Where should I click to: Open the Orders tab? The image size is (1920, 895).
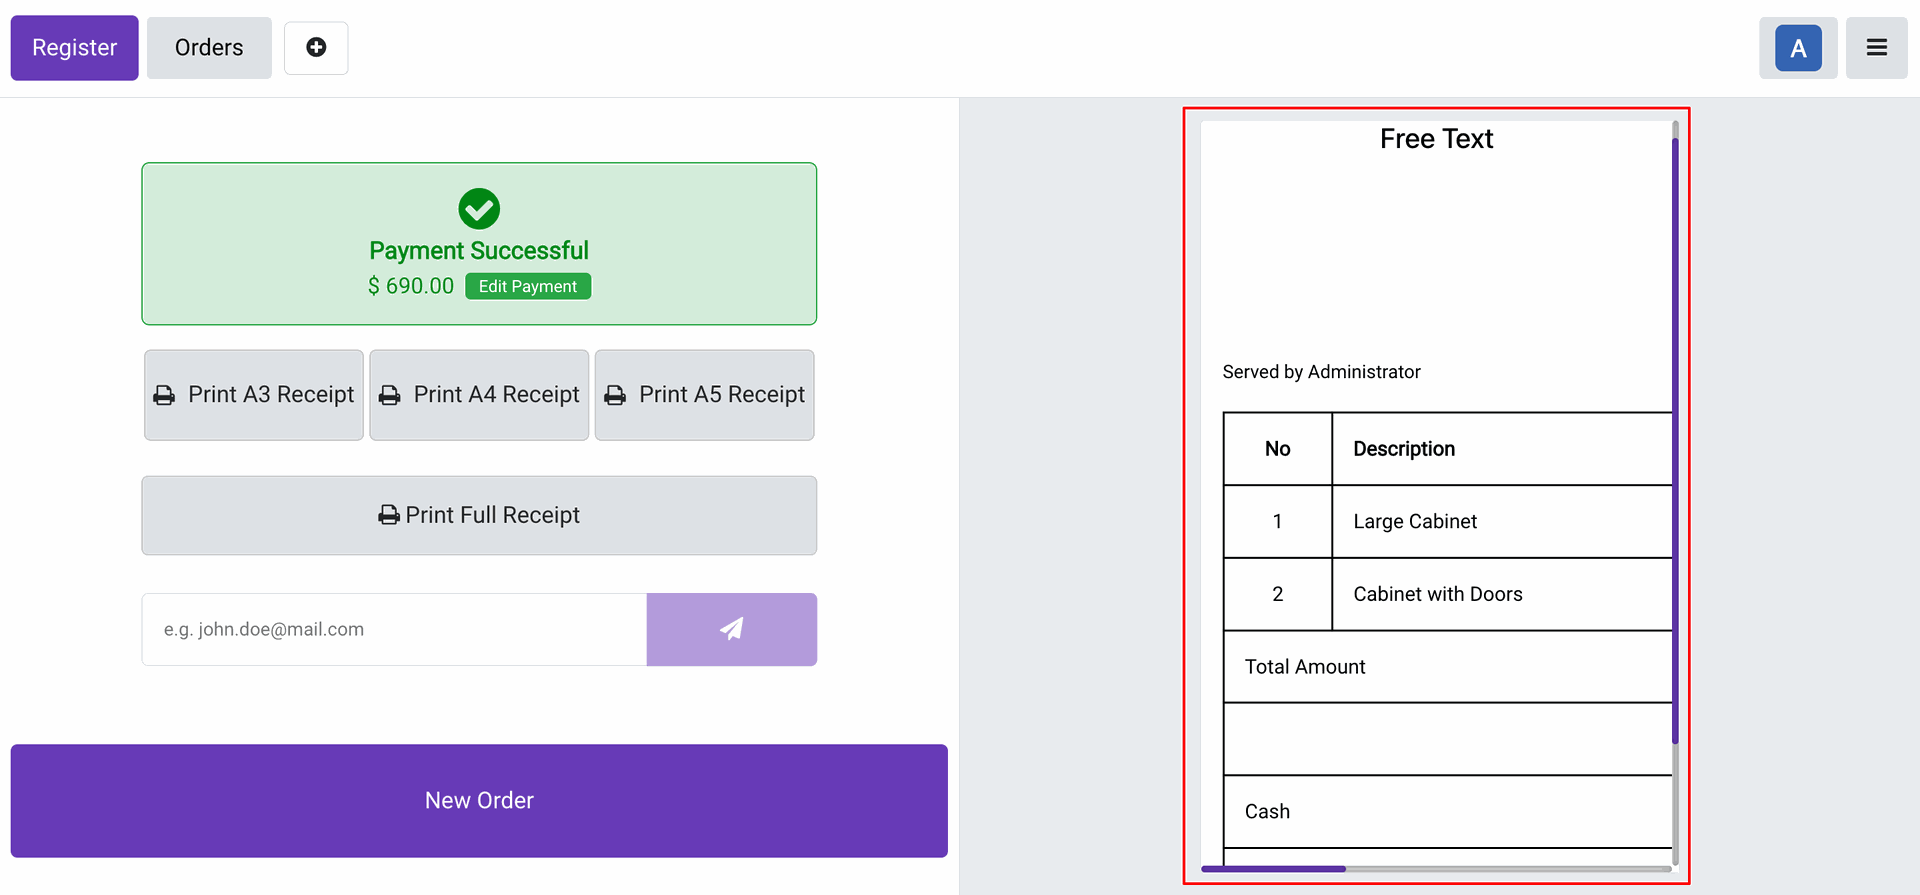point(209,48)
